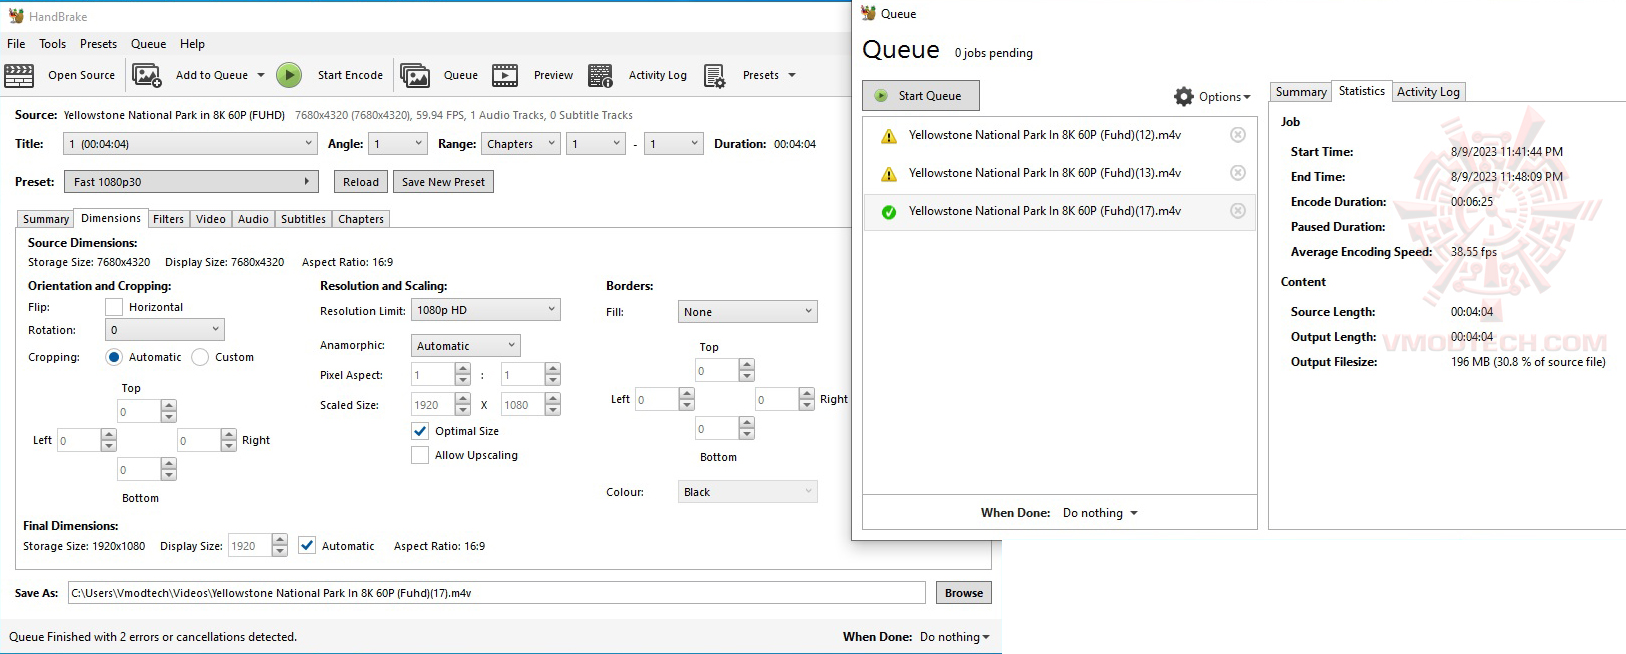This screenshot has width=1626, height=654.
Task: Click the Browse button
Action: [x=964, y=593]
